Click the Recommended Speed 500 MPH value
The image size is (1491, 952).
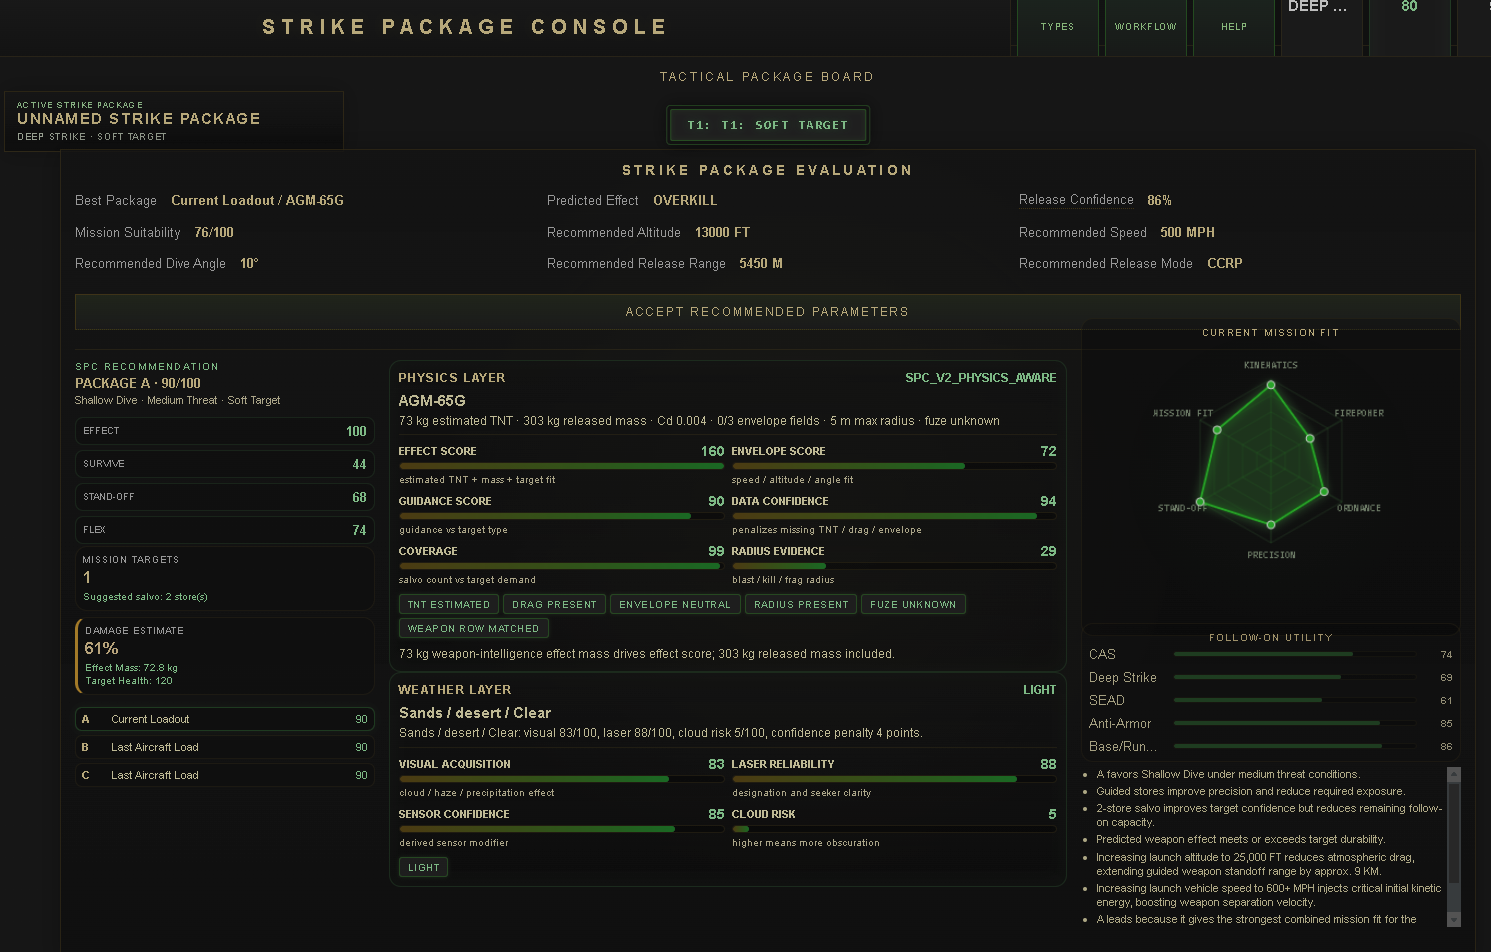(1187, 232)
